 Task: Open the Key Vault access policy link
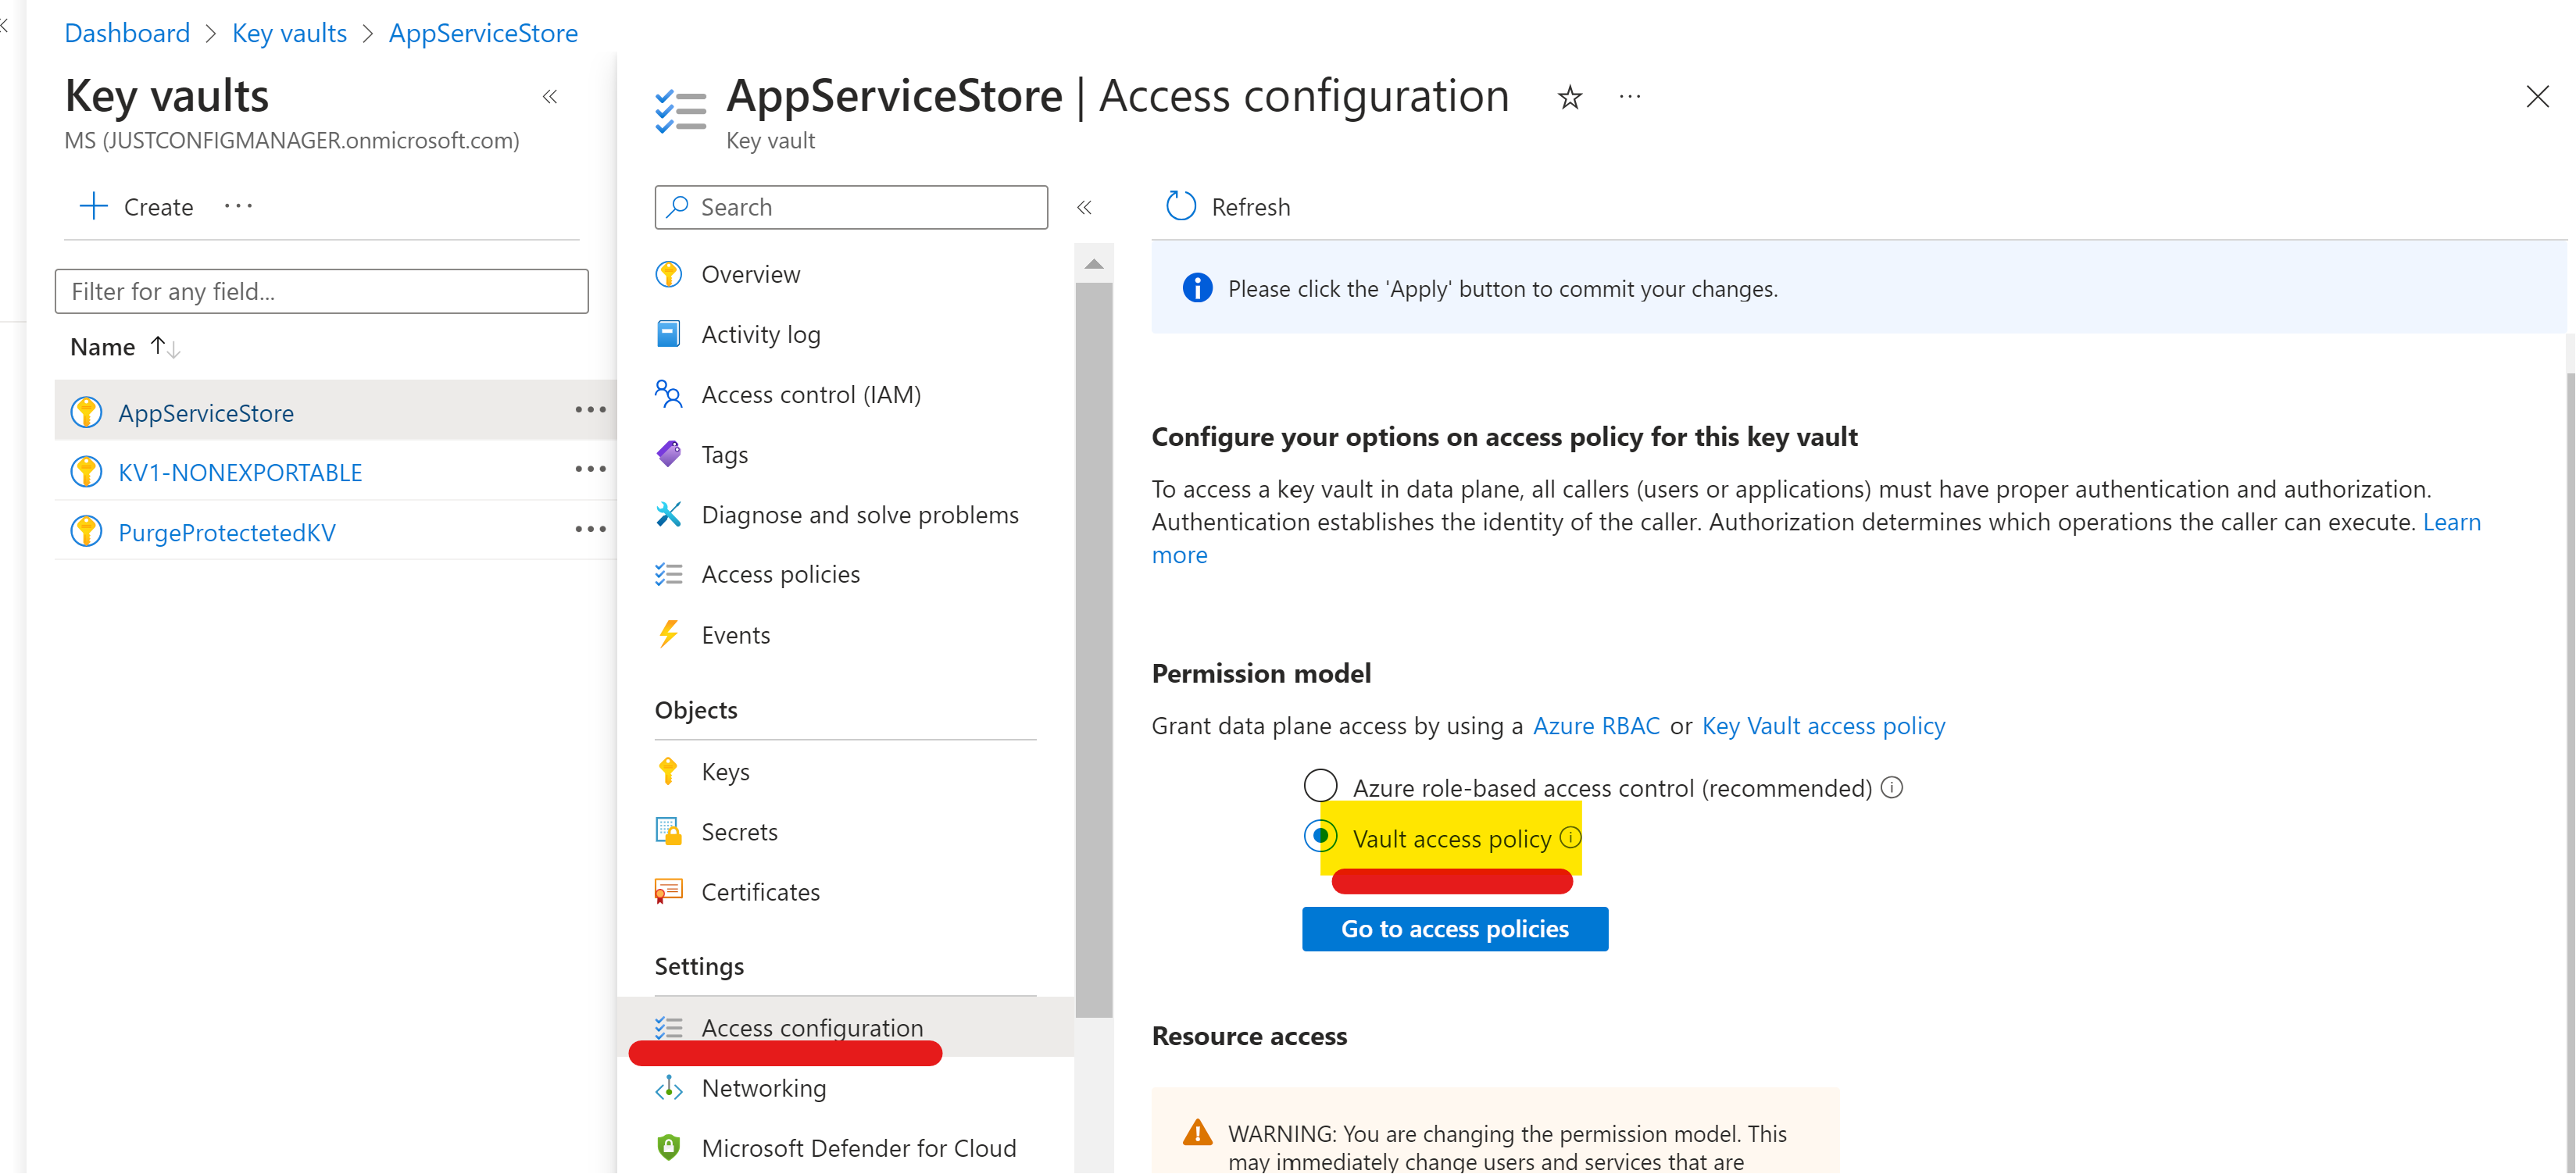1823,726
